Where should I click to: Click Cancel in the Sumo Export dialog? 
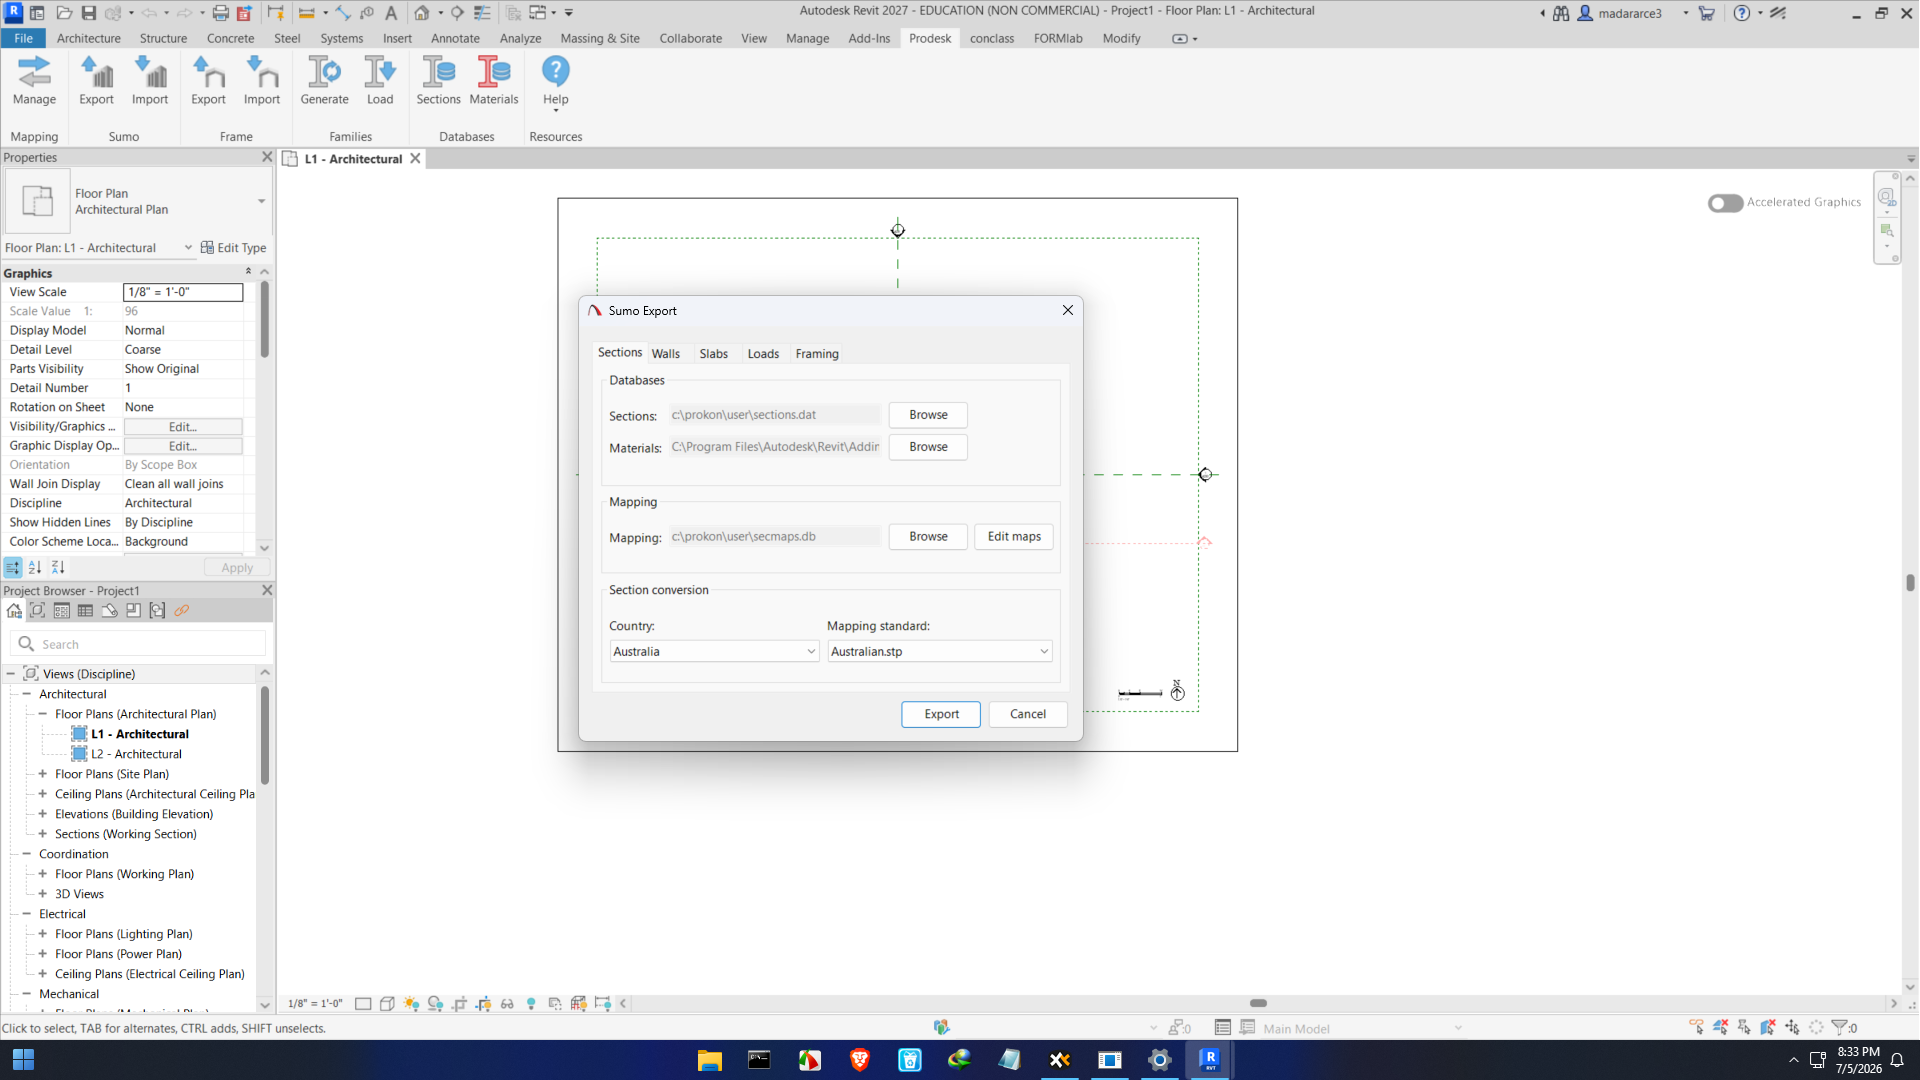point(1028,714)
